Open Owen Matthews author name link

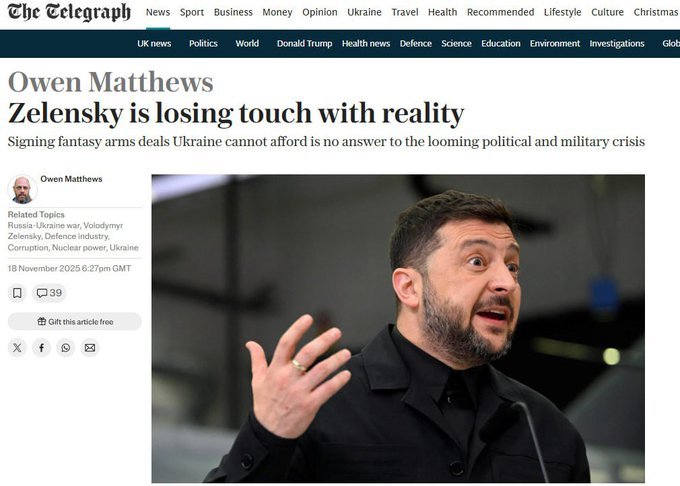coord(71,179)
